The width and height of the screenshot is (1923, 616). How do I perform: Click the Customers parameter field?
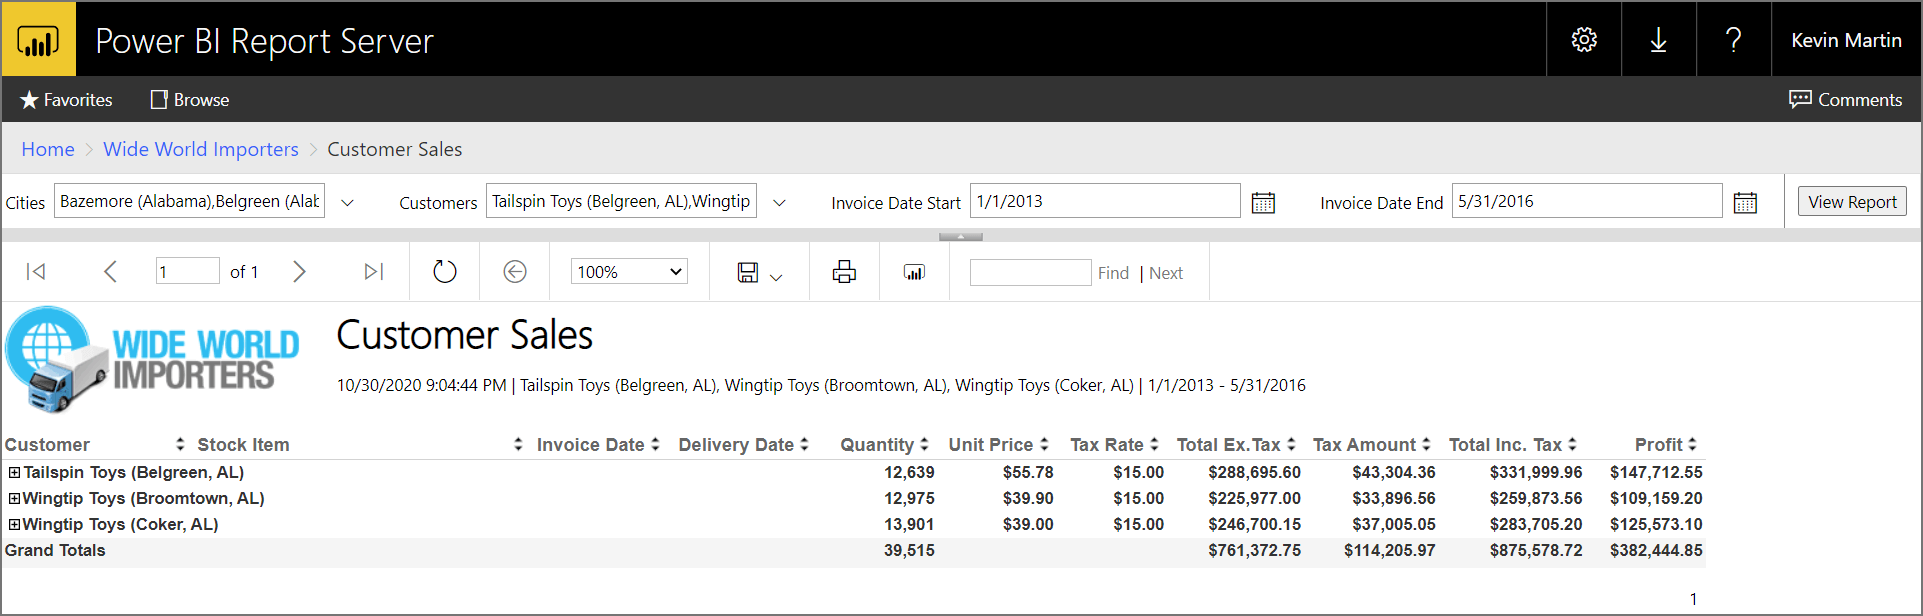click(621, 201)
